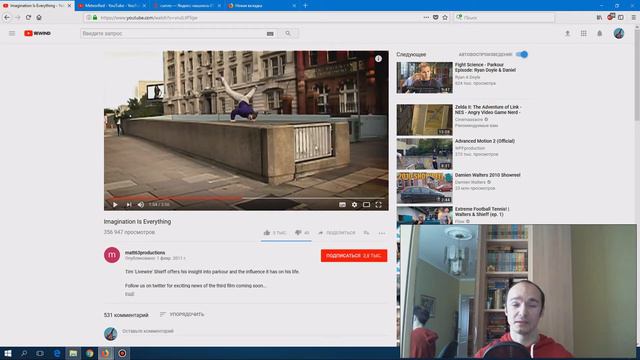The height and width of the screenshot is (360, 640).
Task: Add video to a playlist
Action: point(367,233)
